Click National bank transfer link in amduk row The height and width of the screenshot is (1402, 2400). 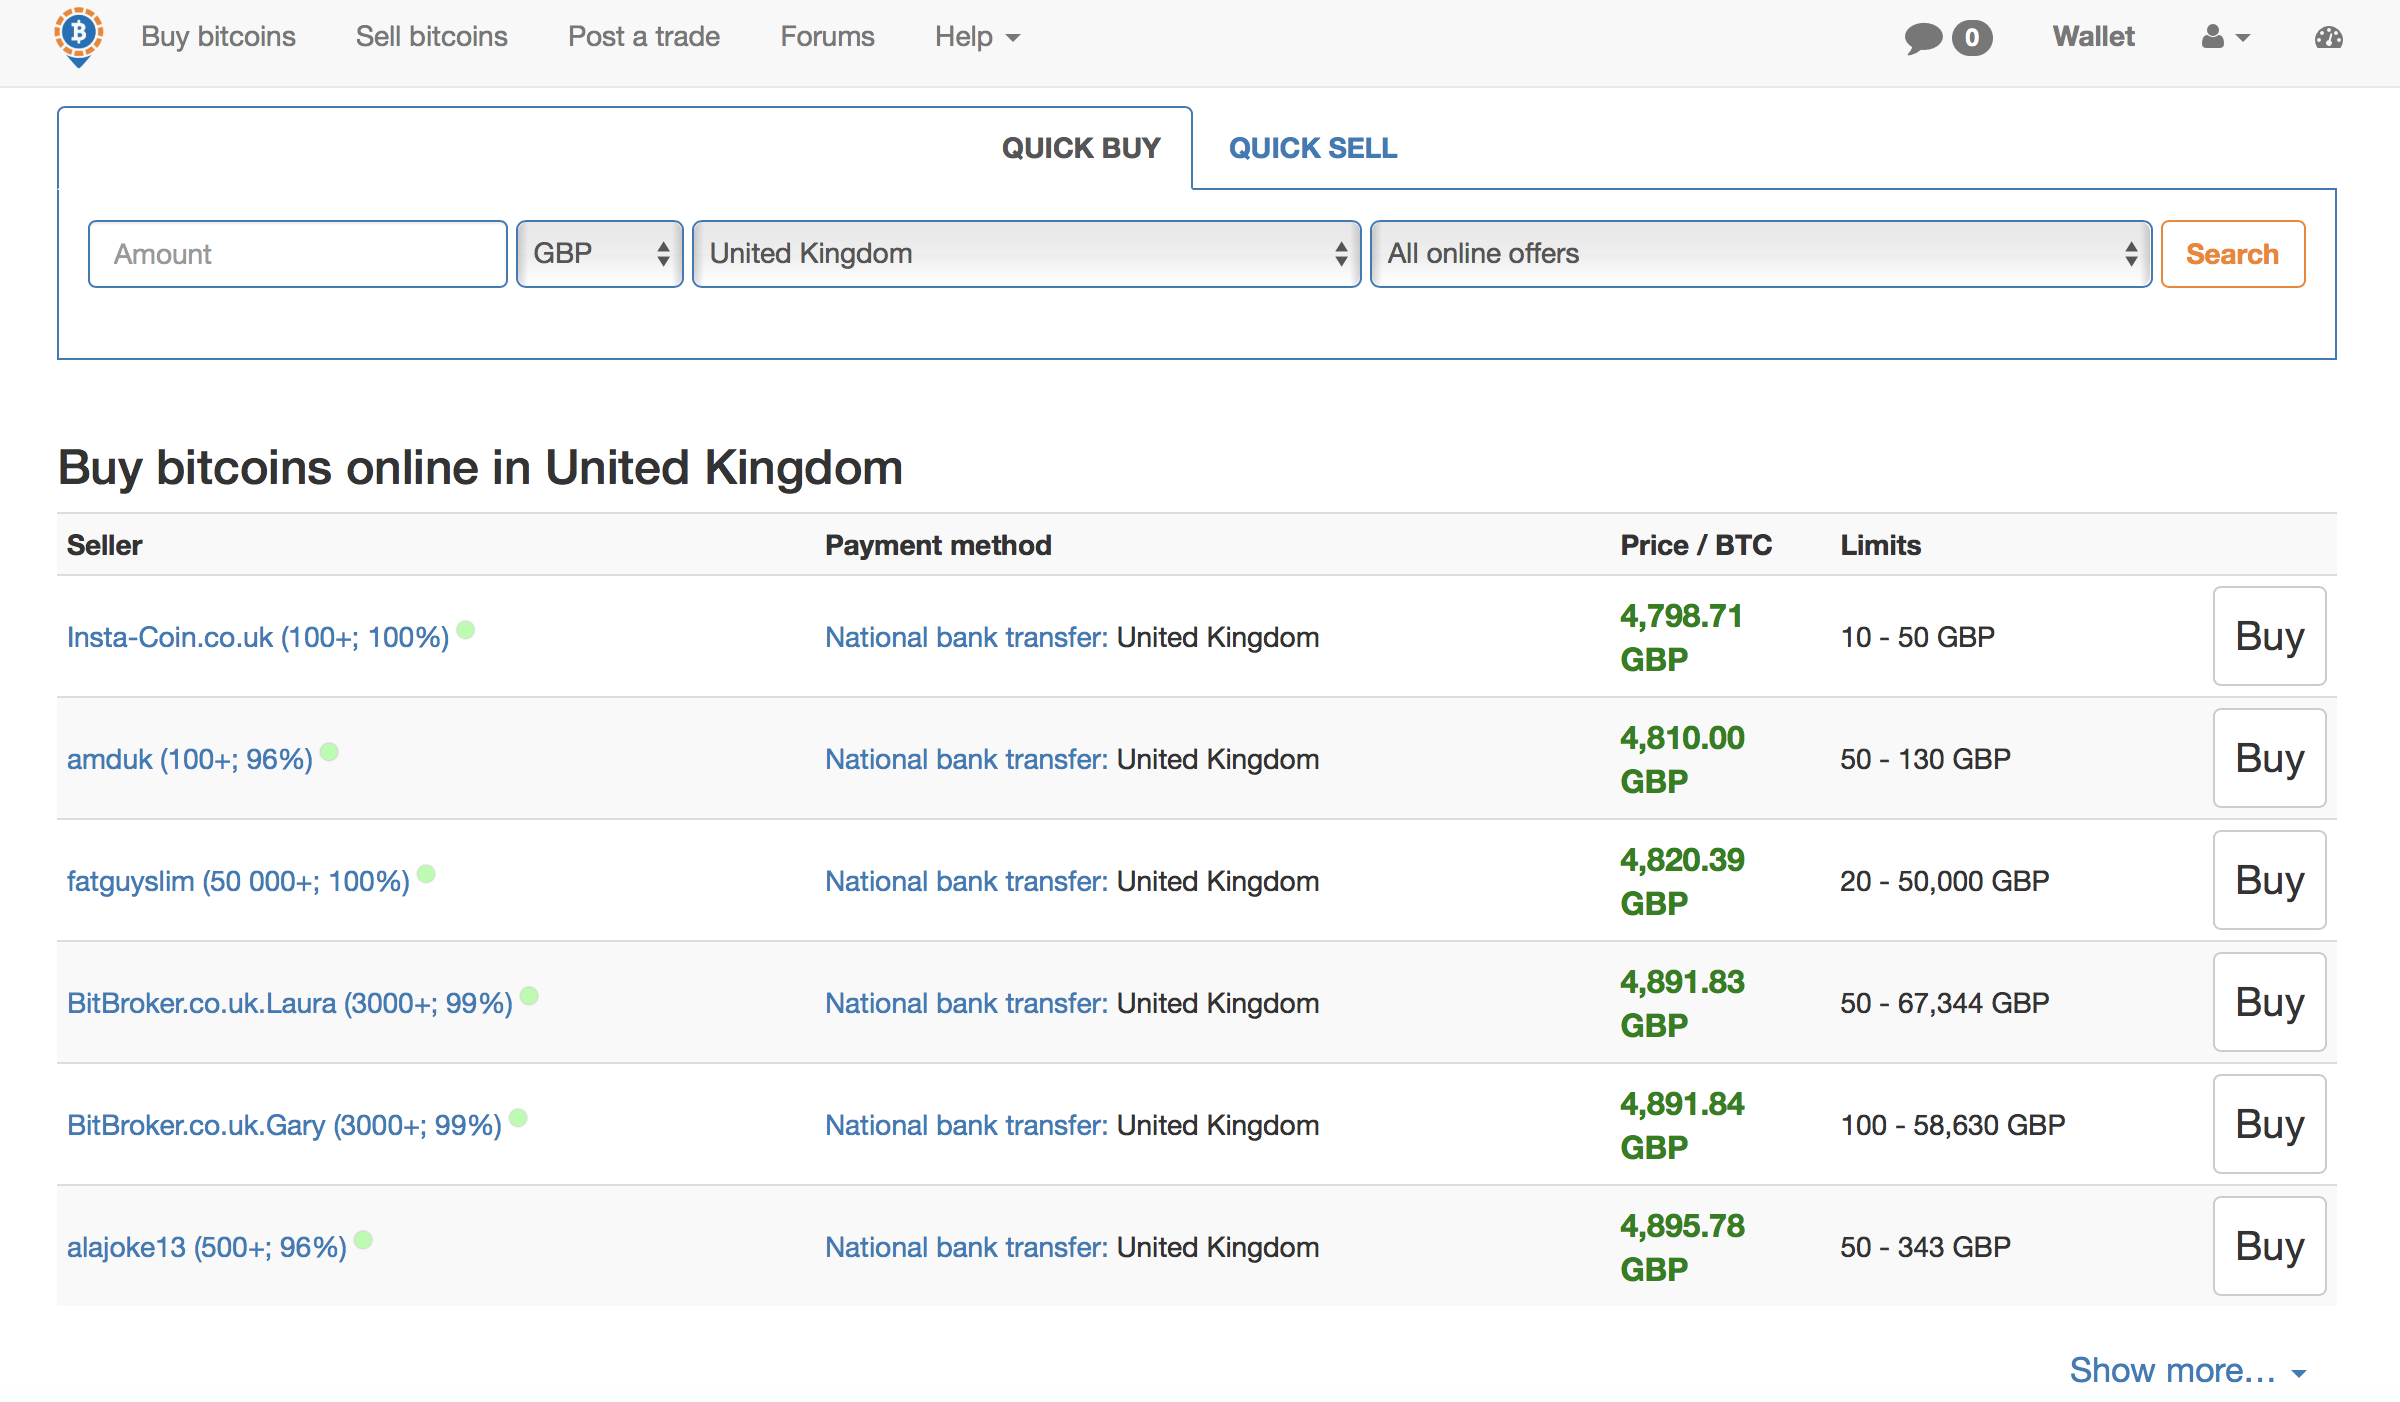(x=966, y=759)
